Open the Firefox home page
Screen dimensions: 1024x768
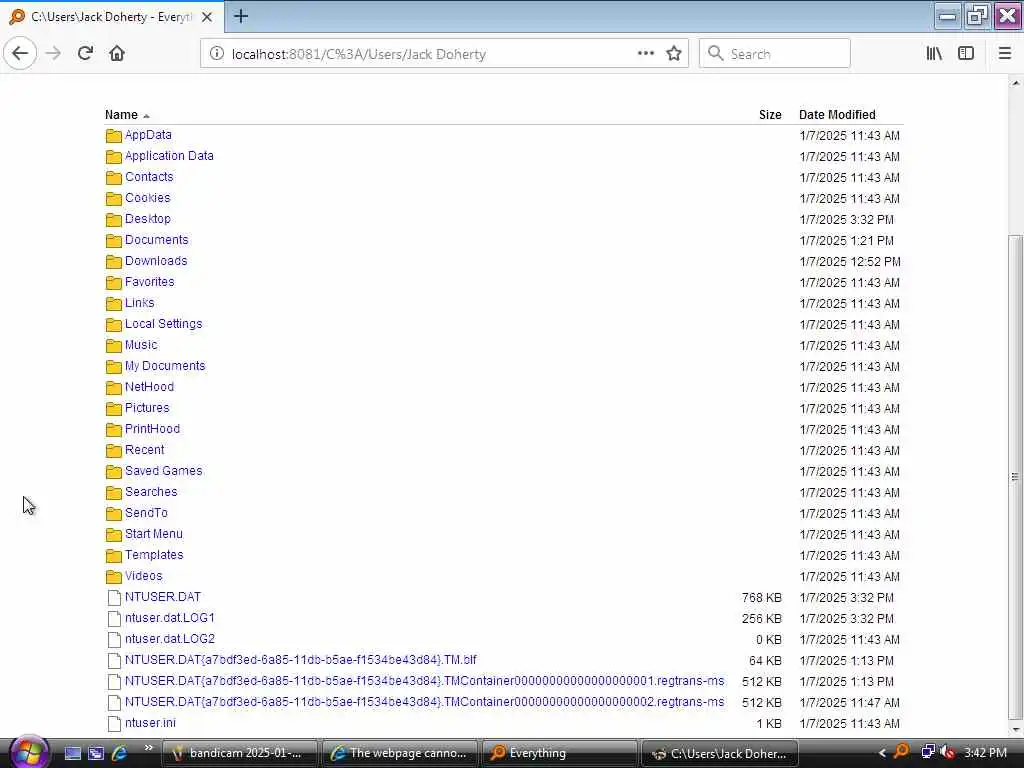click(x=117, y=54)
